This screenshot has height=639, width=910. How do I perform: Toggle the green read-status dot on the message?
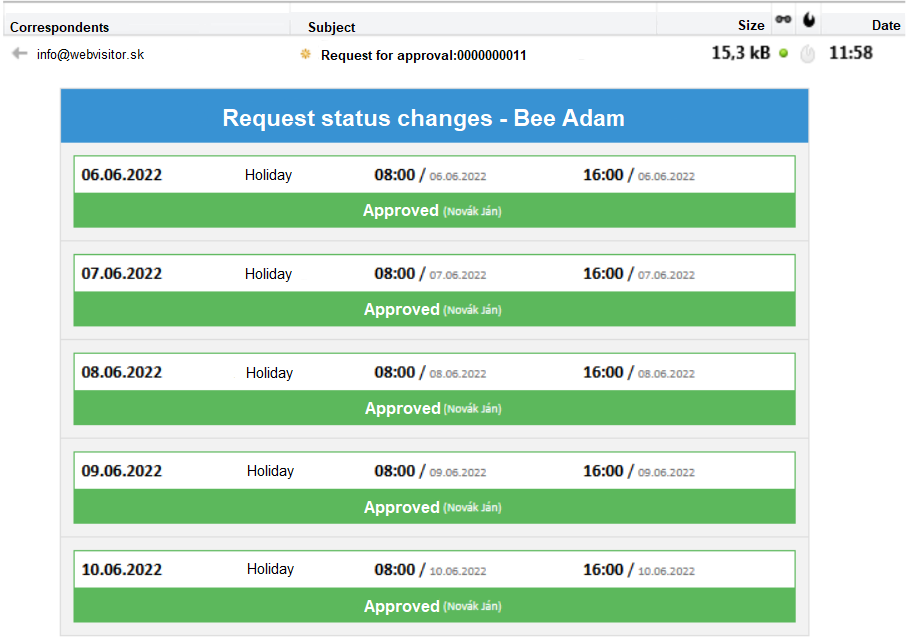pyautogui.click(x=783, y=54)
